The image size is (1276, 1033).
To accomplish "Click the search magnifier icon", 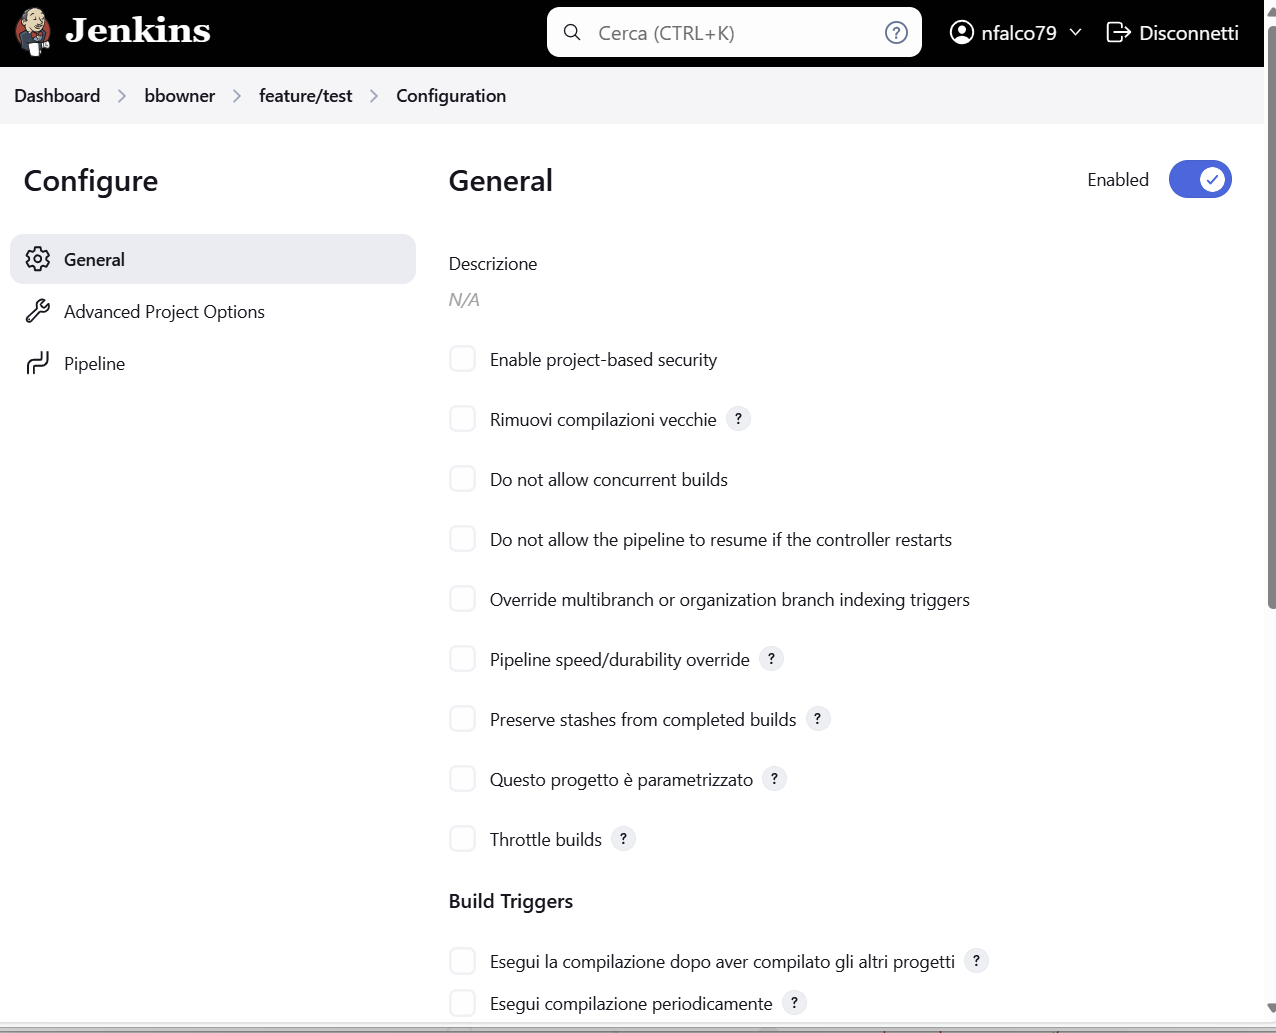I will click(x=572, y=32).
